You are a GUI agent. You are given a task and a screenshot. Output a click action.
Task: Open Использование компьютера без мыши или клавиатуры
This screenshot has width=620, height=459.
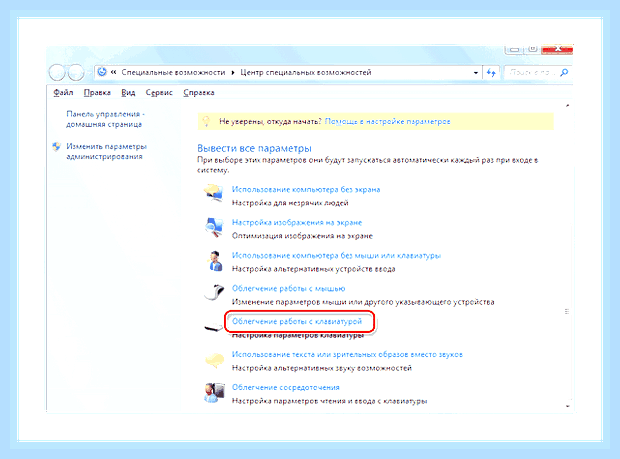coord(336,255)
